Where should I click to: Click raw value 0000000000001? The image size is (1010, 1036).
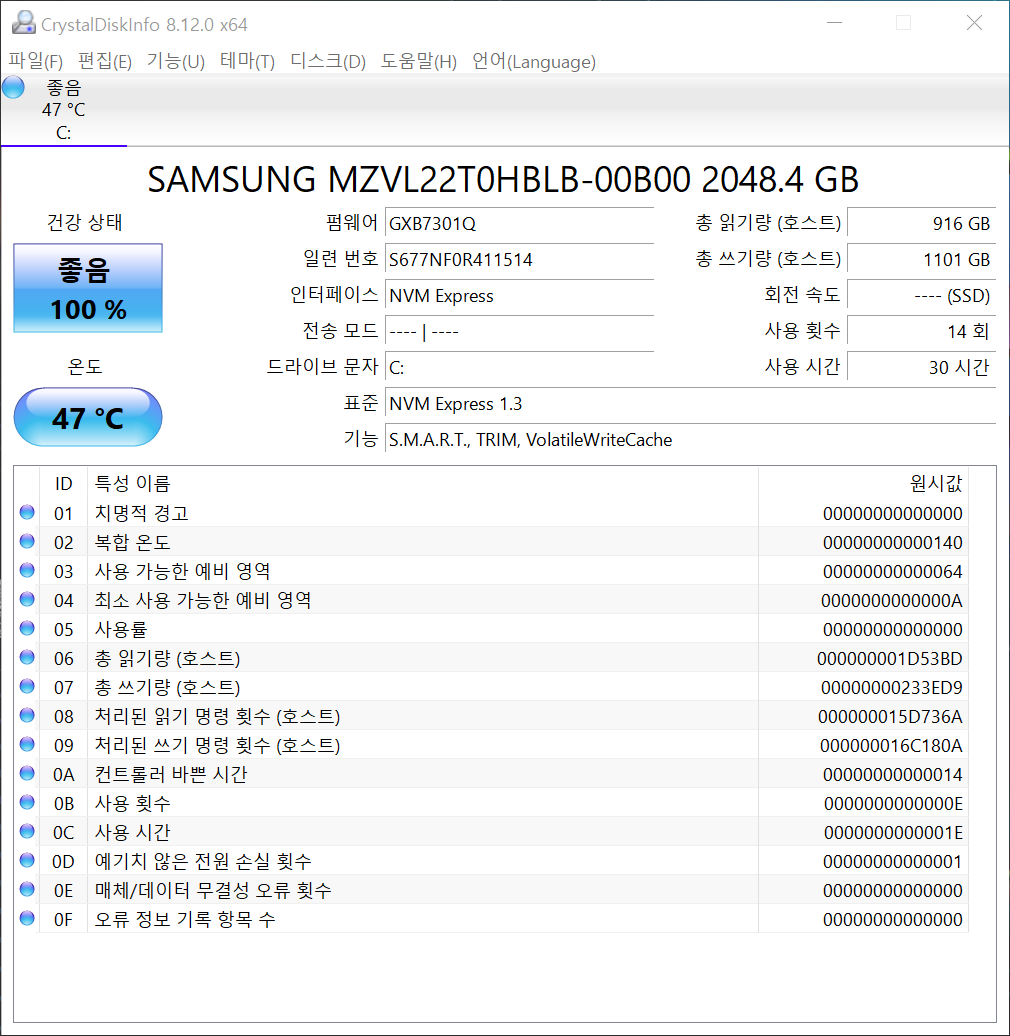(892, 862)
